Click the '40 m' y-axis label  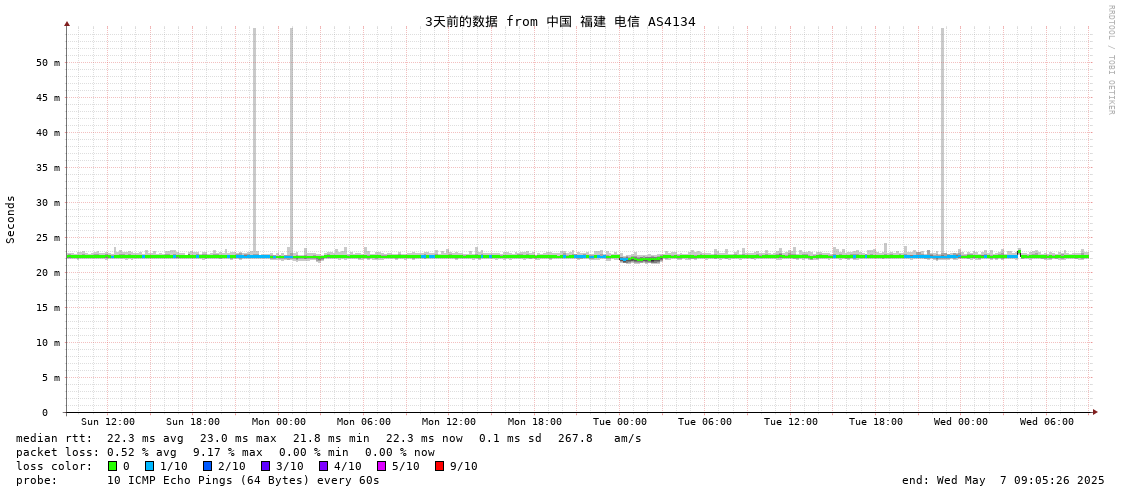click(x=48, y=132)
